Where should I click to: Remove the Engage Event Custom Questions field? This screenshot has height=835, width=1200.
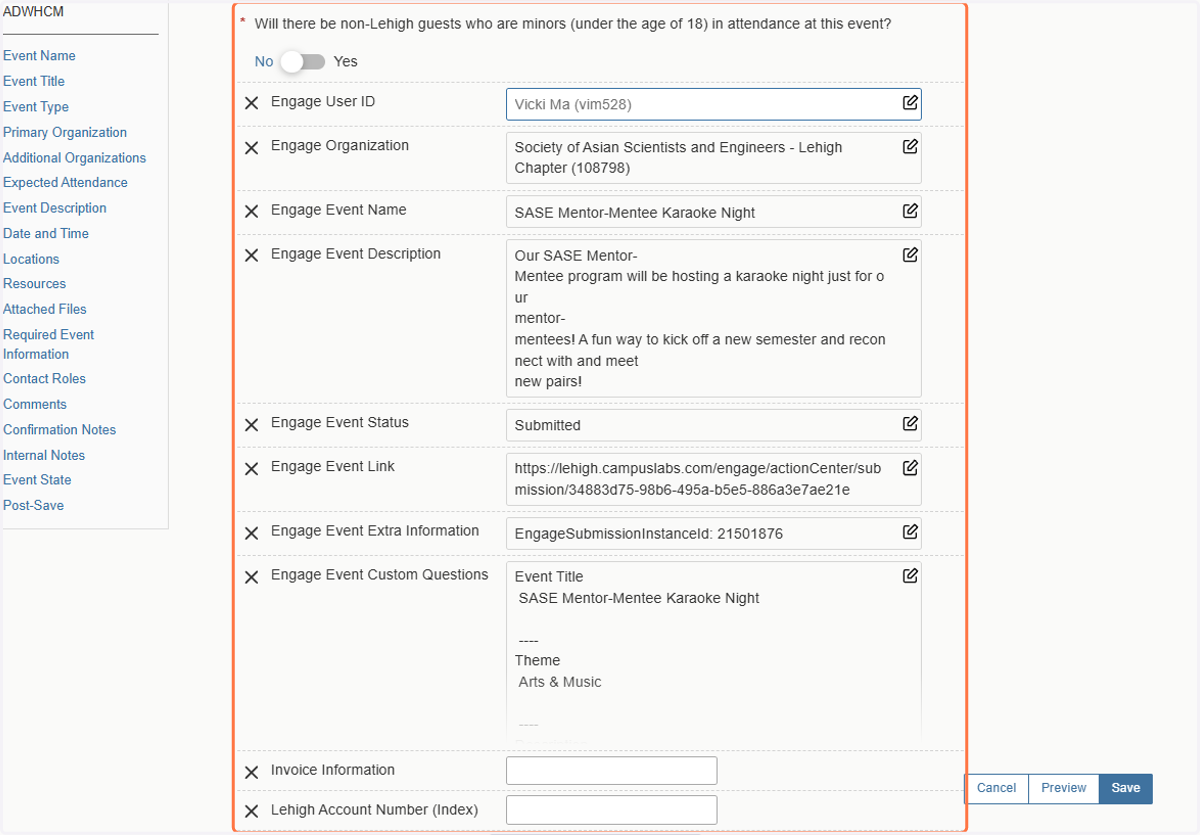click(252, 577)
